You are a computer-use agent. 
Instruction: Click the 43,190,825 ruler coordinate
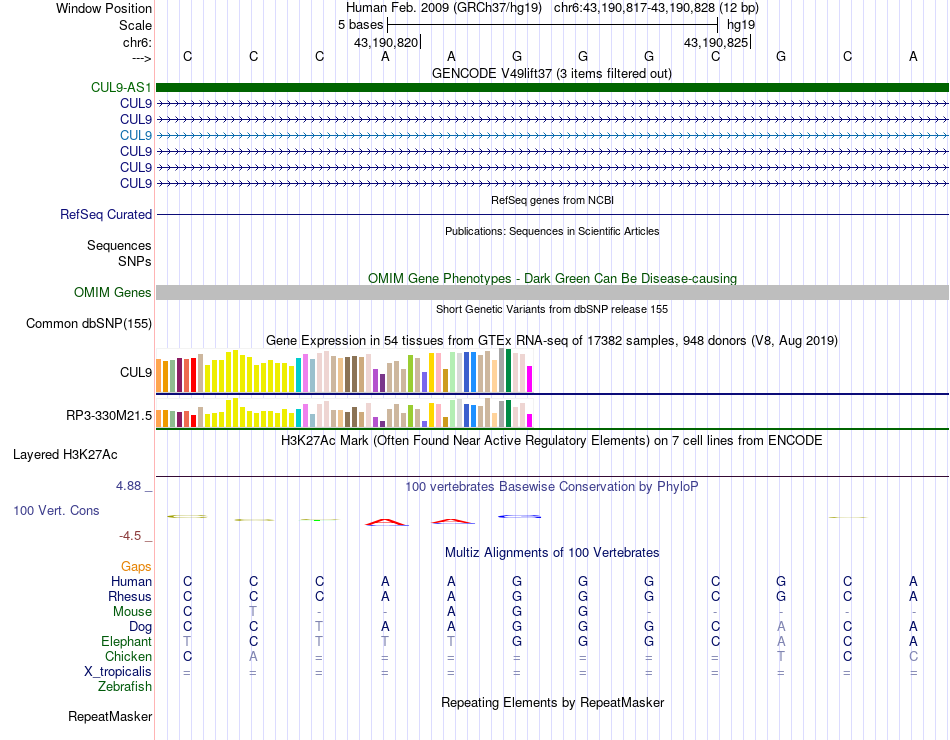coord(716,42)
